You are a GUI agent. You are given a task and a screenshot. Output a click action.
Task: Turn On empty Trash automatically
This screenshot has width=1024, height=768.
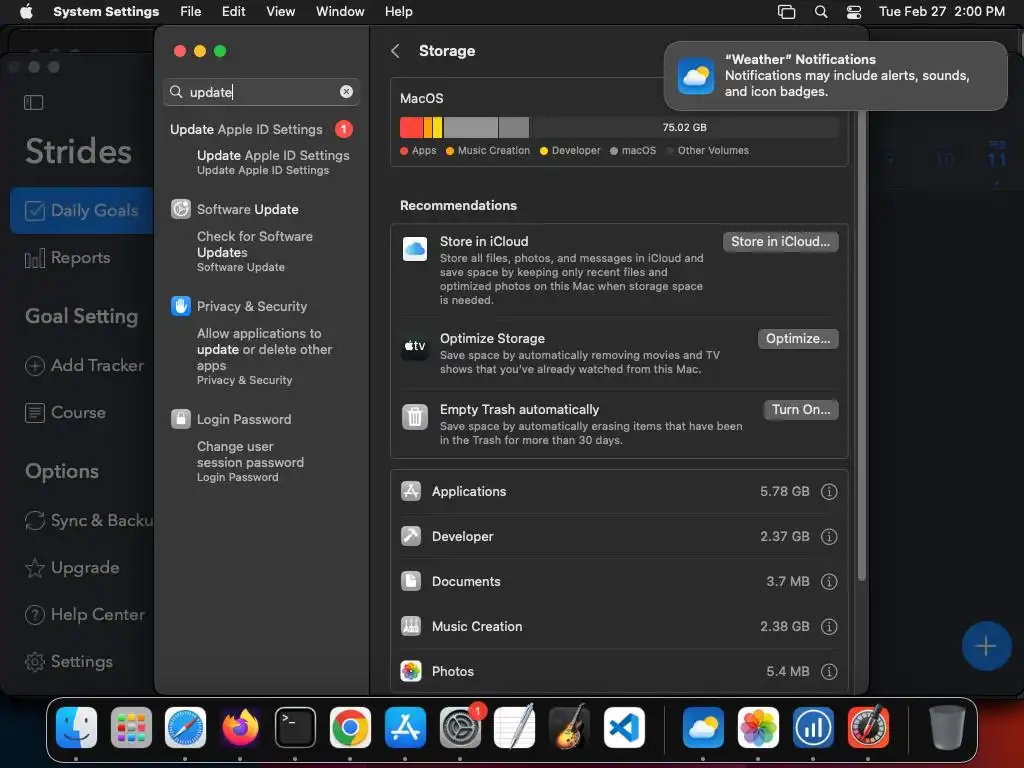(801, 410)
